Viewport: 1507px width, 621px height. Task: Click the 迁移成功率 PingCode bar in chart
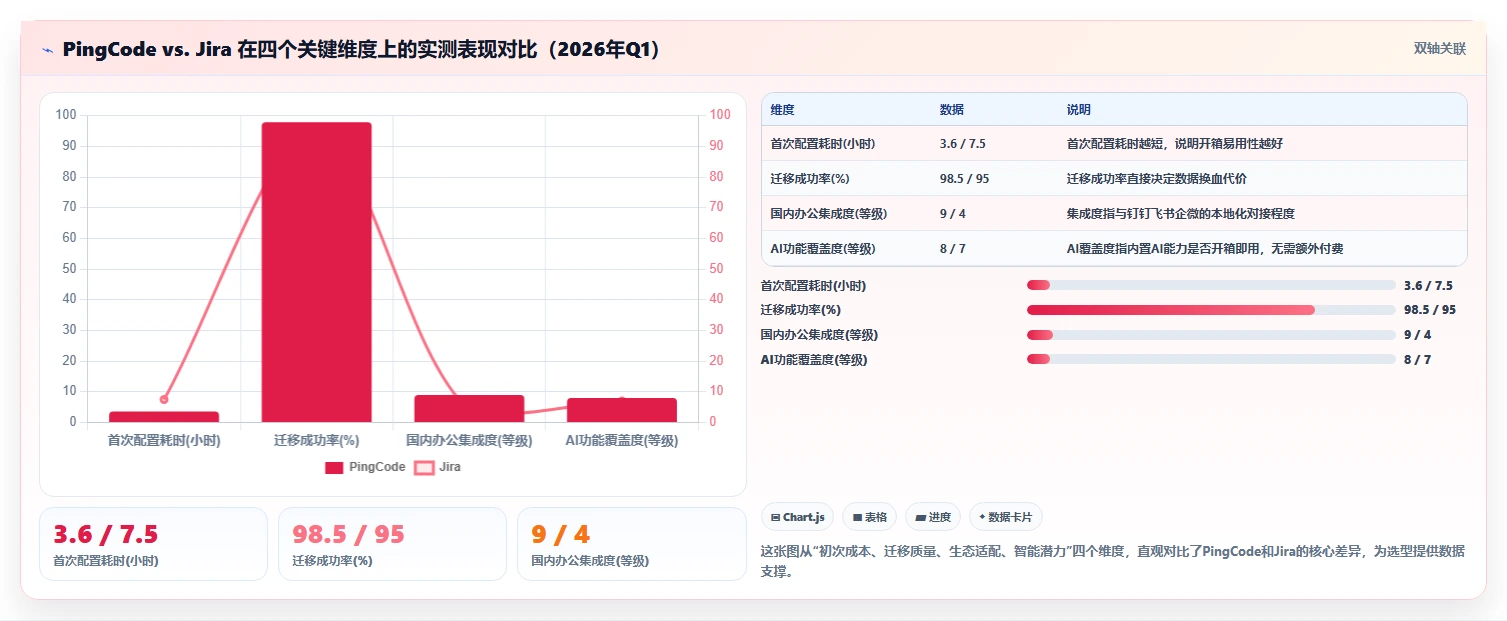(316, 272)
